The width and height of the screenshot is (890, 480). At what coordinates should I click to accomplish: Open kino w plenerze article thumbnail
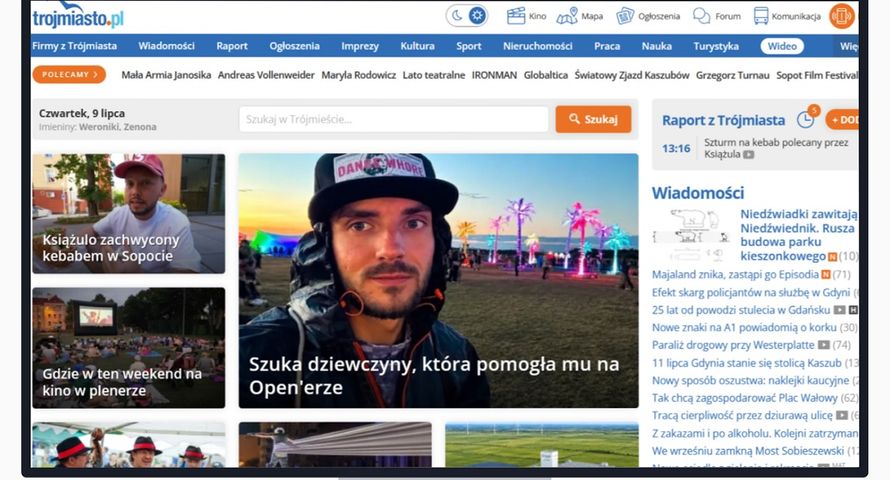tap(129, 348)
